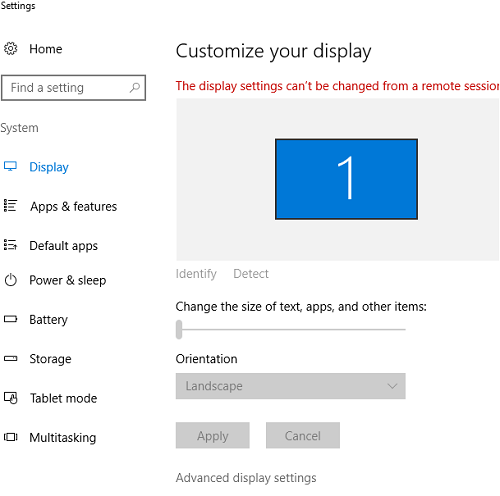This screenshot has width=500, height=496.
Task: Click the System section label
Action: tap(19, 128)
